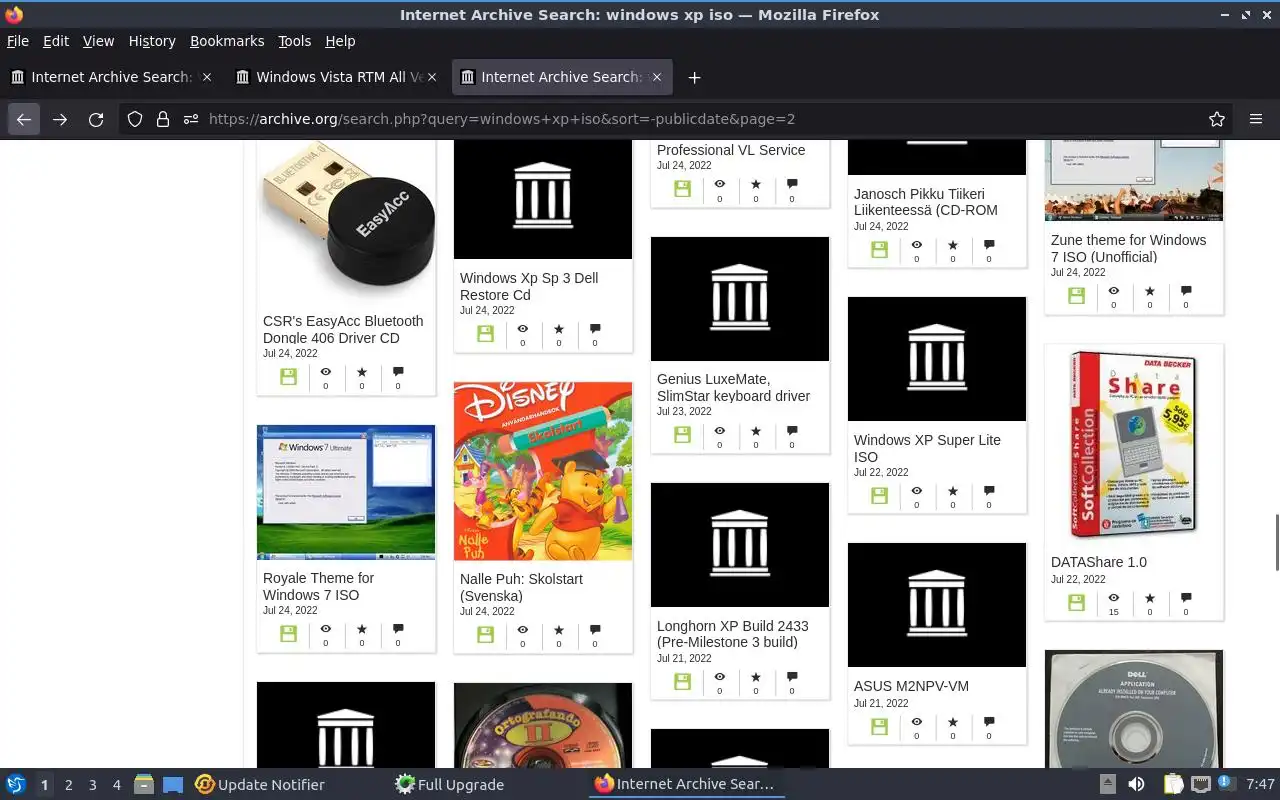This screenshot has height=800, width=1280.
Task: Click the clipboard tray icon
Action: point(1173,785)
